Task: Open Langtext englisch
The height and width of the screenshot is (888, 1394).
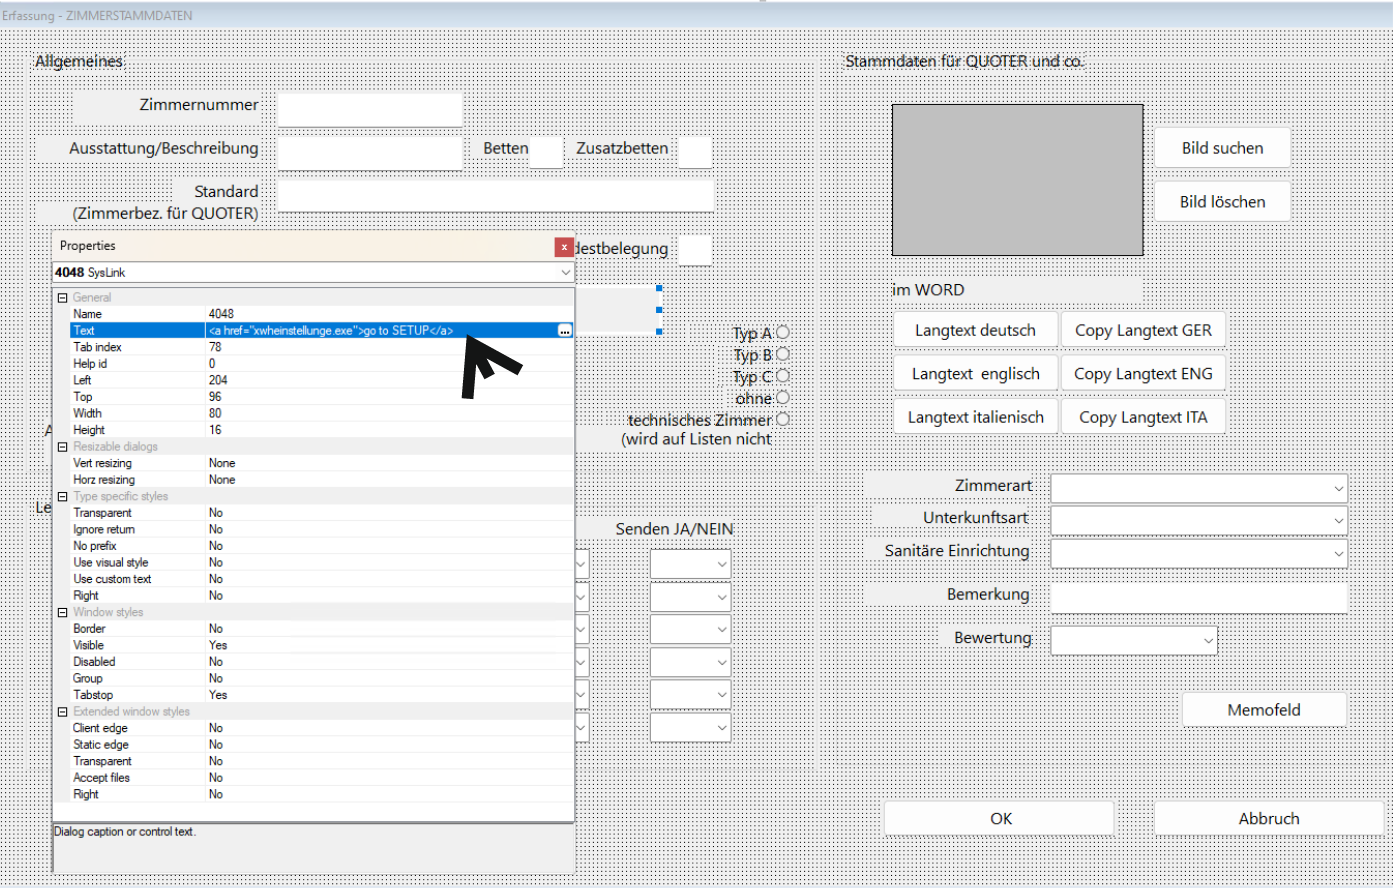Action: coord(975,374)
